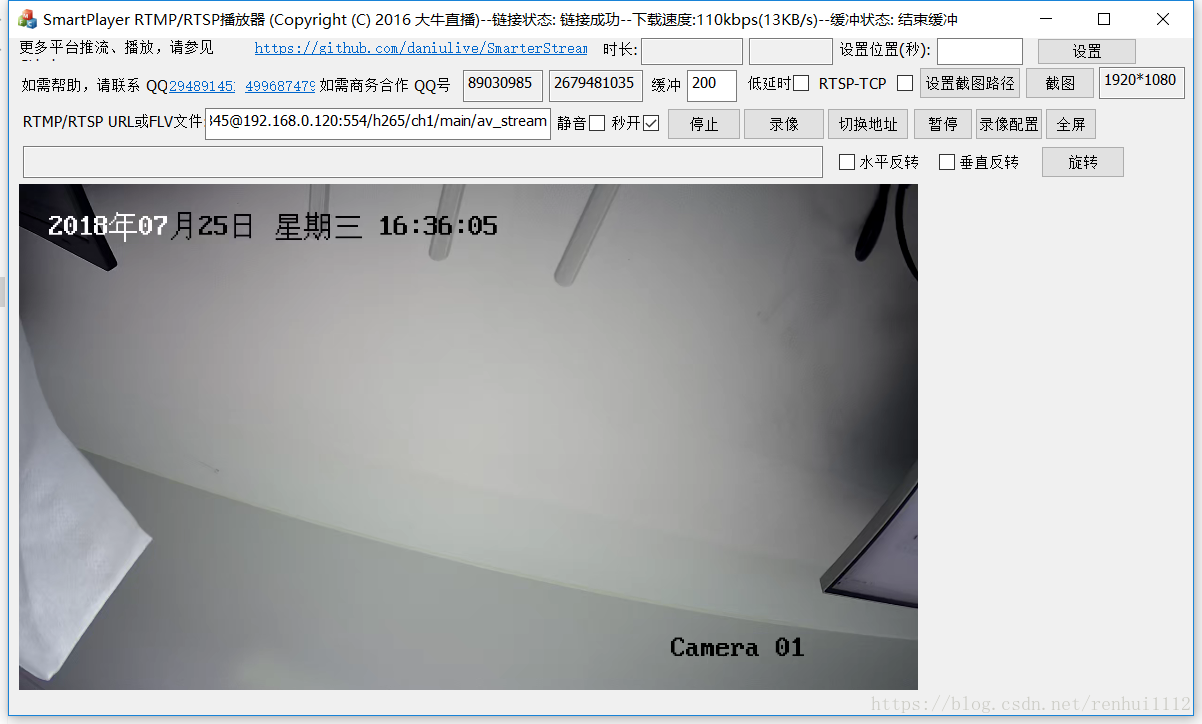Click the RTMP/RTSP URL address field
Viewport: 1202px width, 724px height.
[378, 123]
